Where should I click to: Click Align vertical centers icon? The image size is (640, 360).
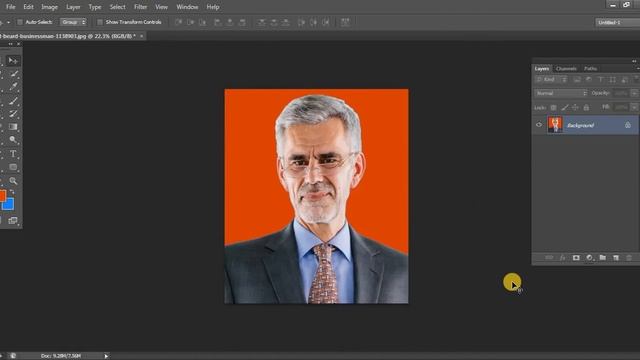click(190, 22)
